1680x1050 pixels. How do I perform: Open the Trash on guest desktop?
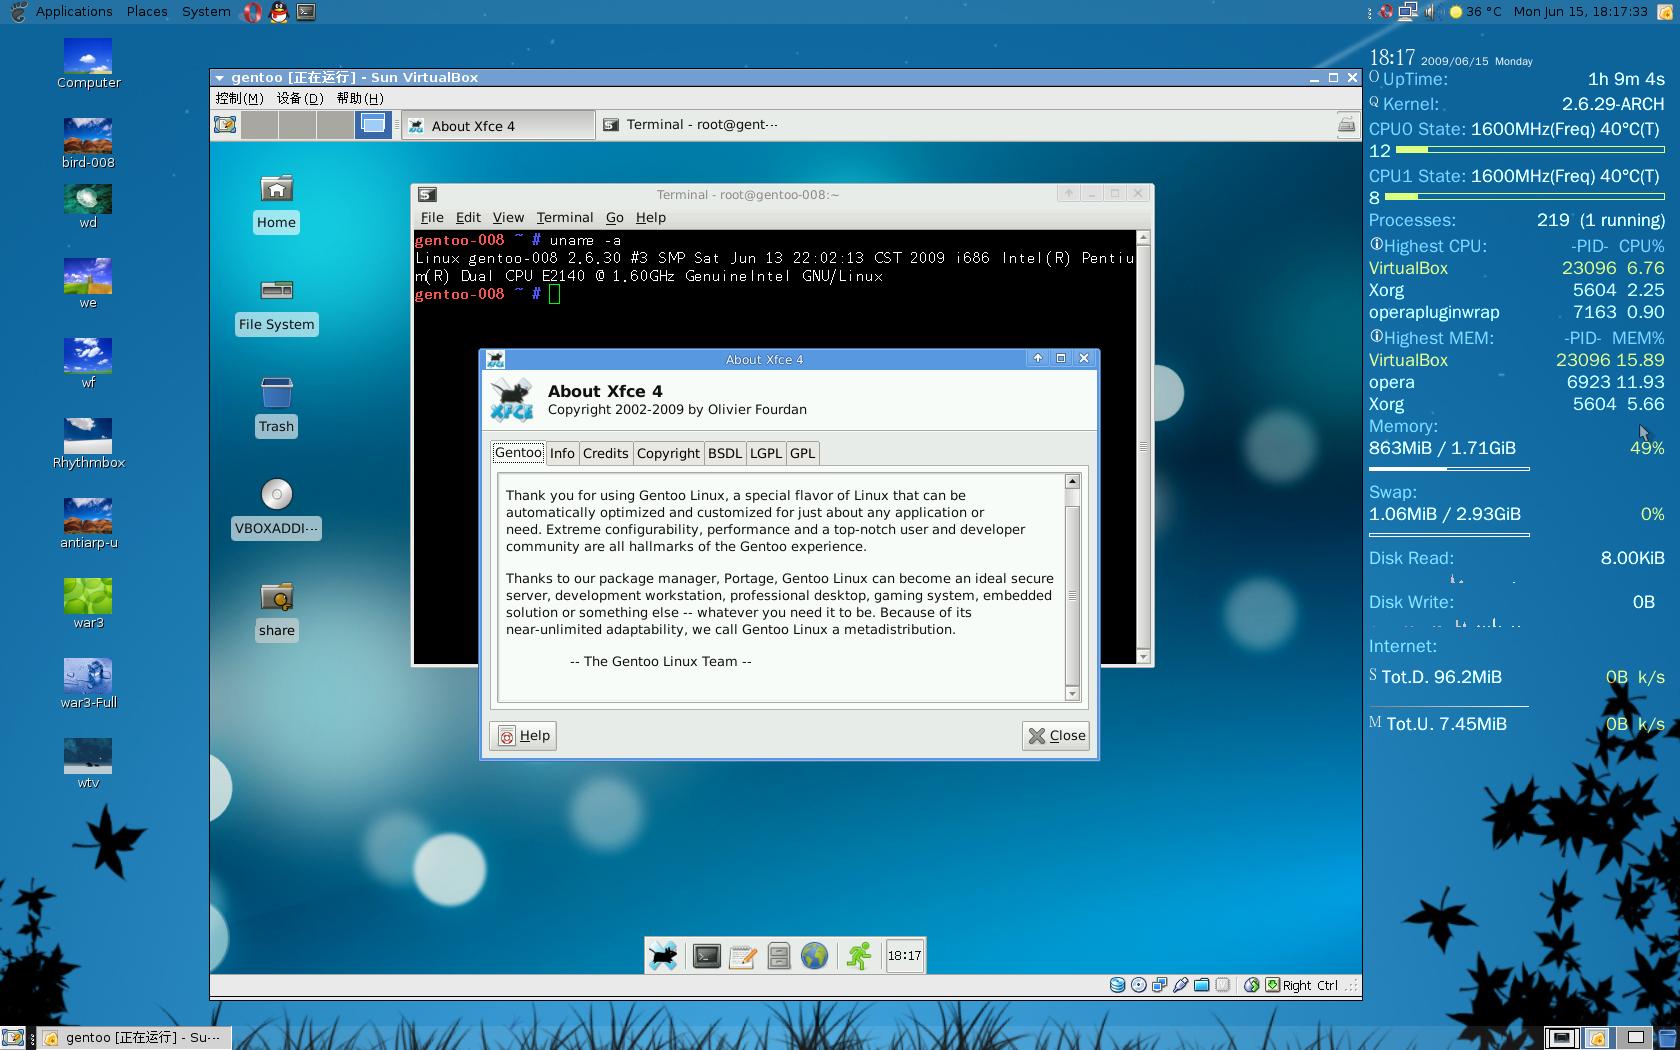(276, 407)
